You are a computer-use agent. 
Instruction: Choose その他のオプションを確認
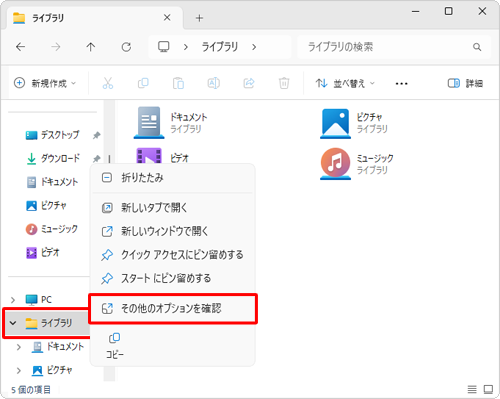pos(173,308)
